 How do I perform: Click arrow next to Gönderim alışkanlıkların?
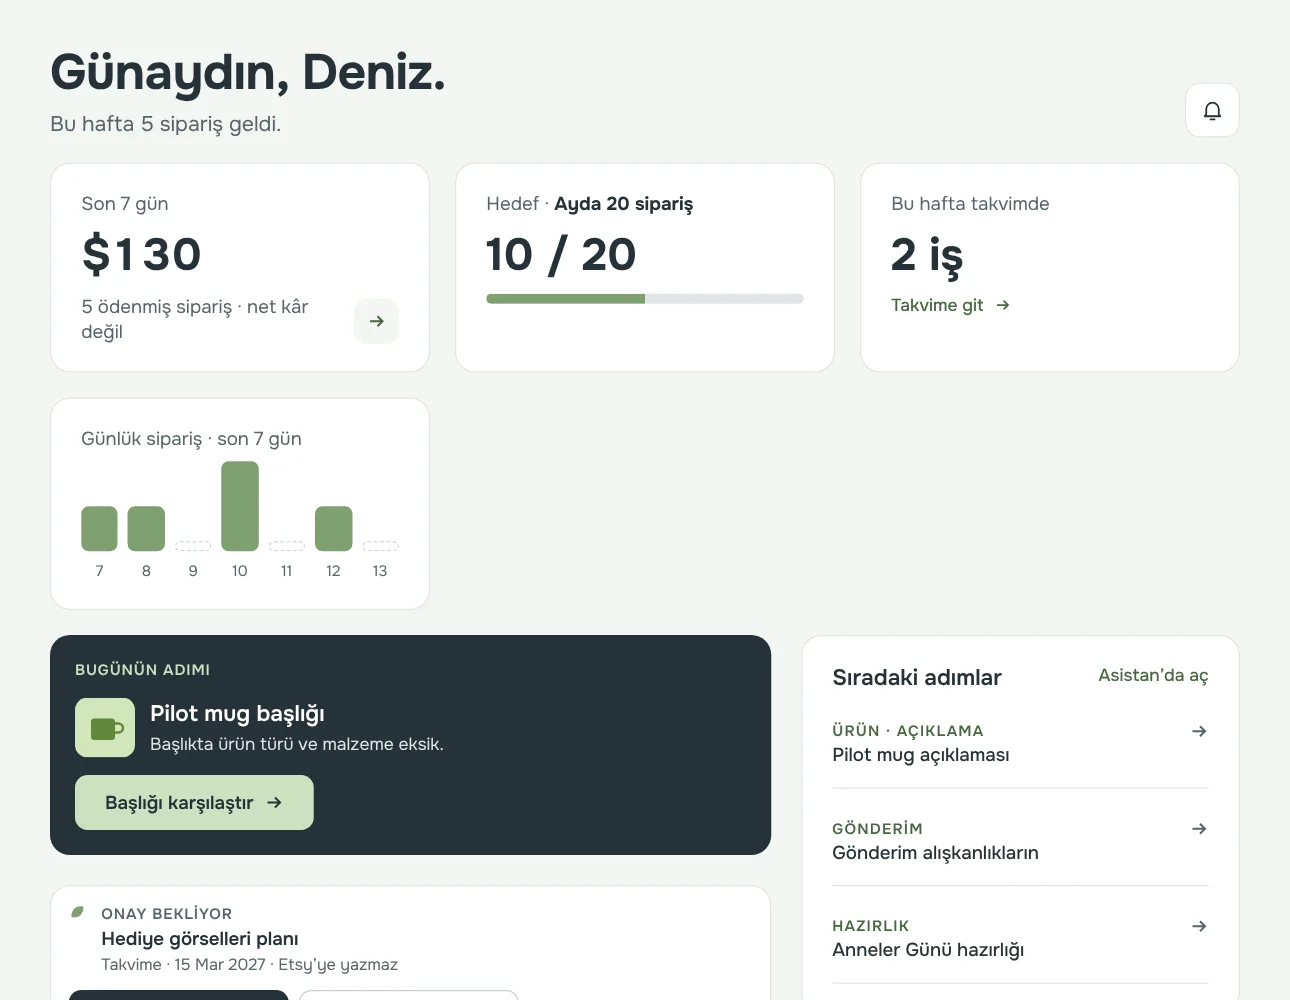pyautogui.click(x=1199, y=829)
